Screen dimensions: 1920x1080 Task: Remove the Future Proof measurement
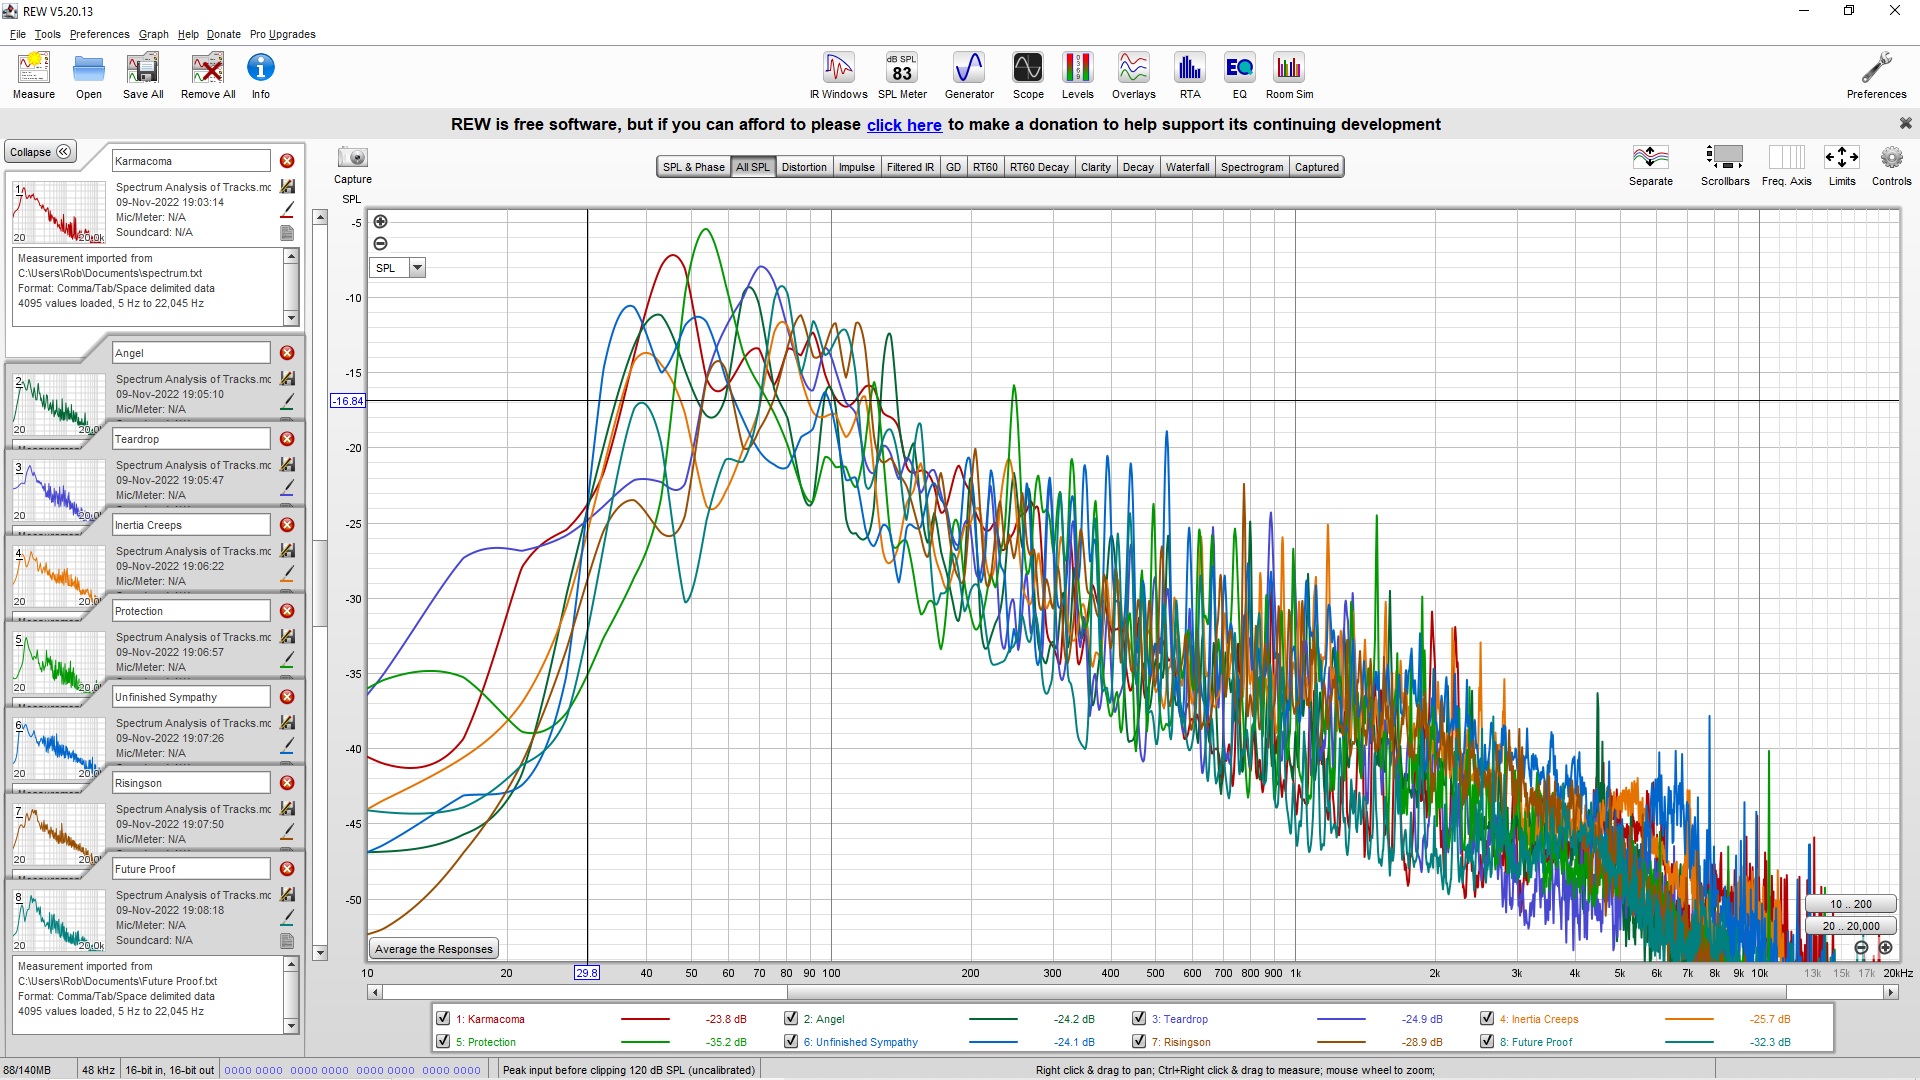click(x=287, y=869)
